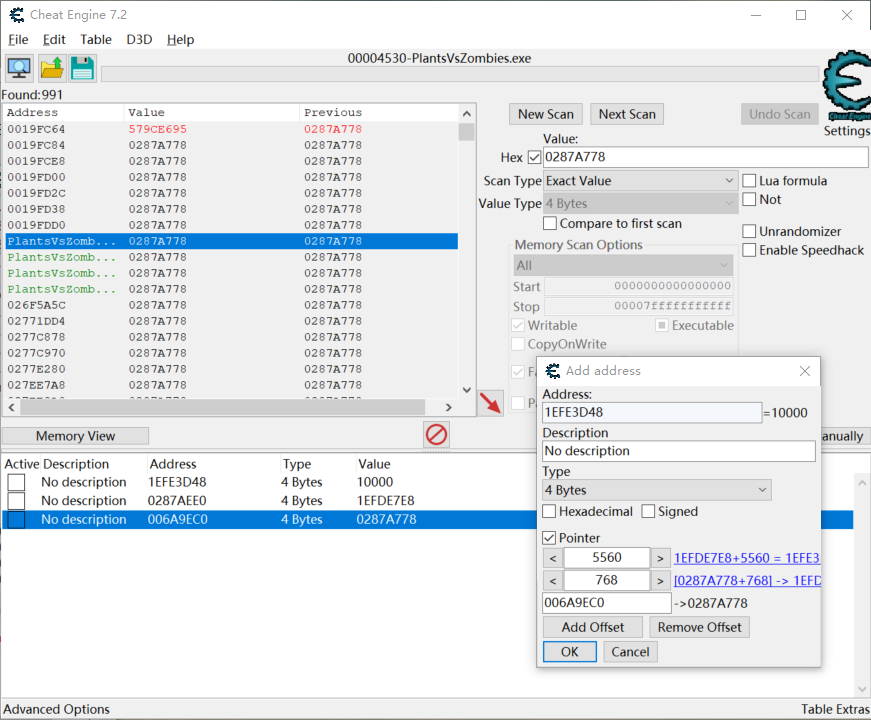Clear the address list (red no-entry icon)

tap(436, 434)
